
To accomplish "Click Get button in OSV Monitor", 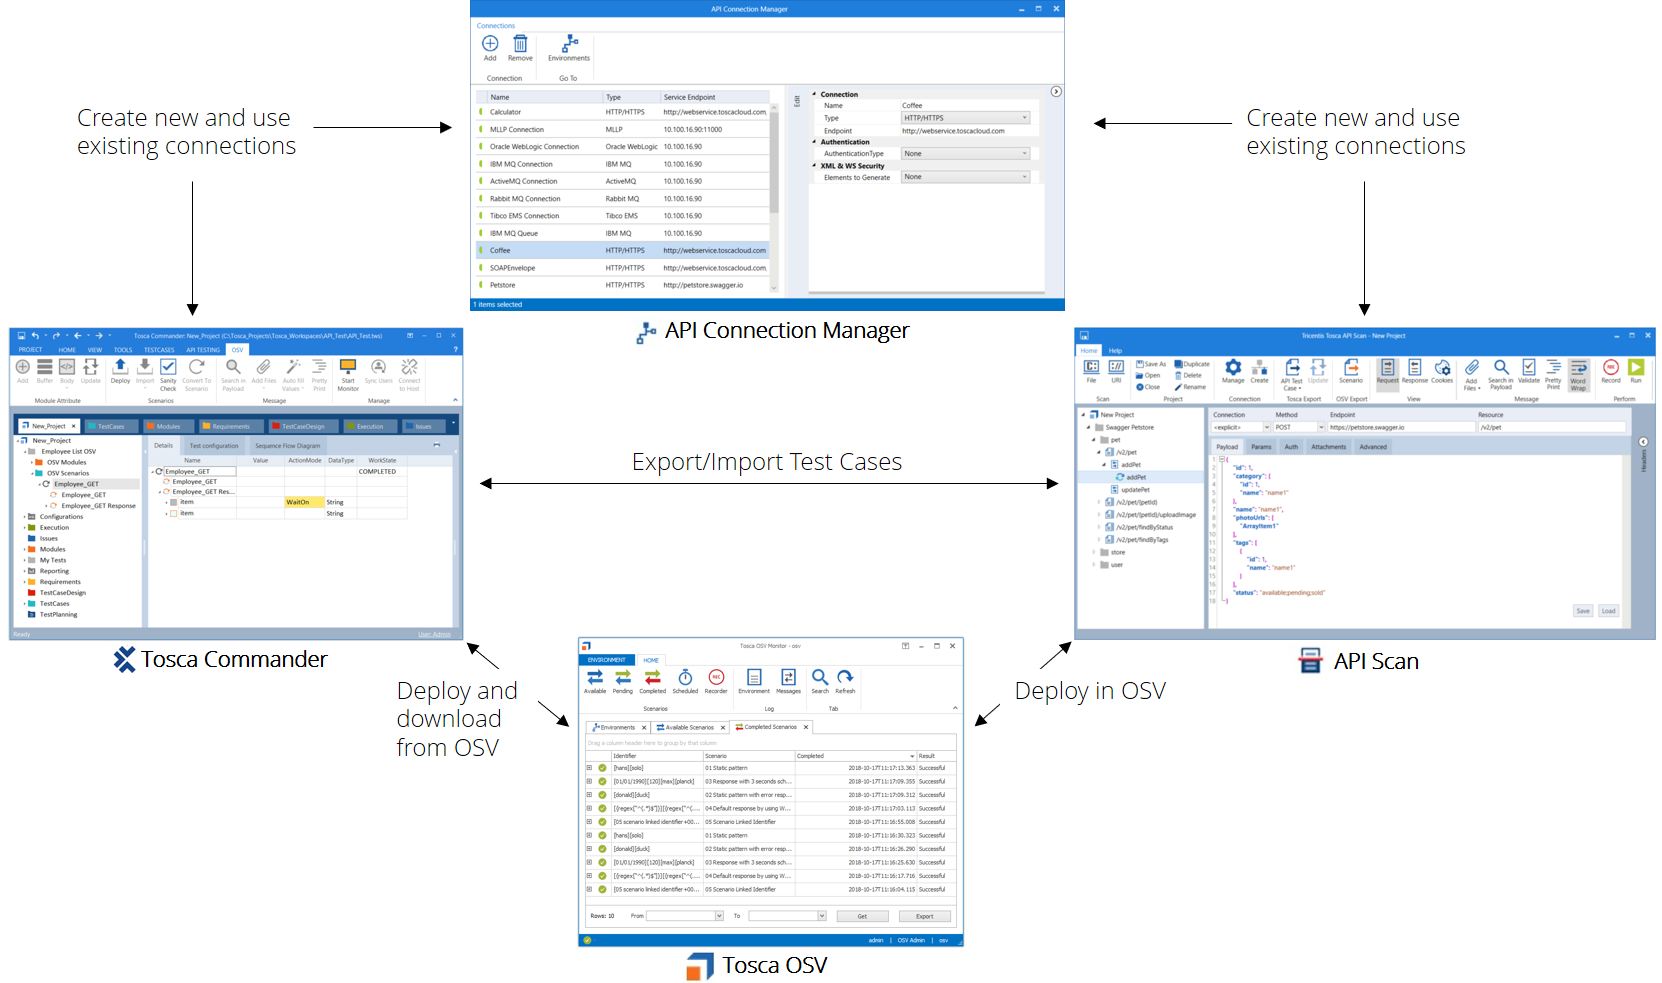I will pyautogui.click(x=862, y=916).
